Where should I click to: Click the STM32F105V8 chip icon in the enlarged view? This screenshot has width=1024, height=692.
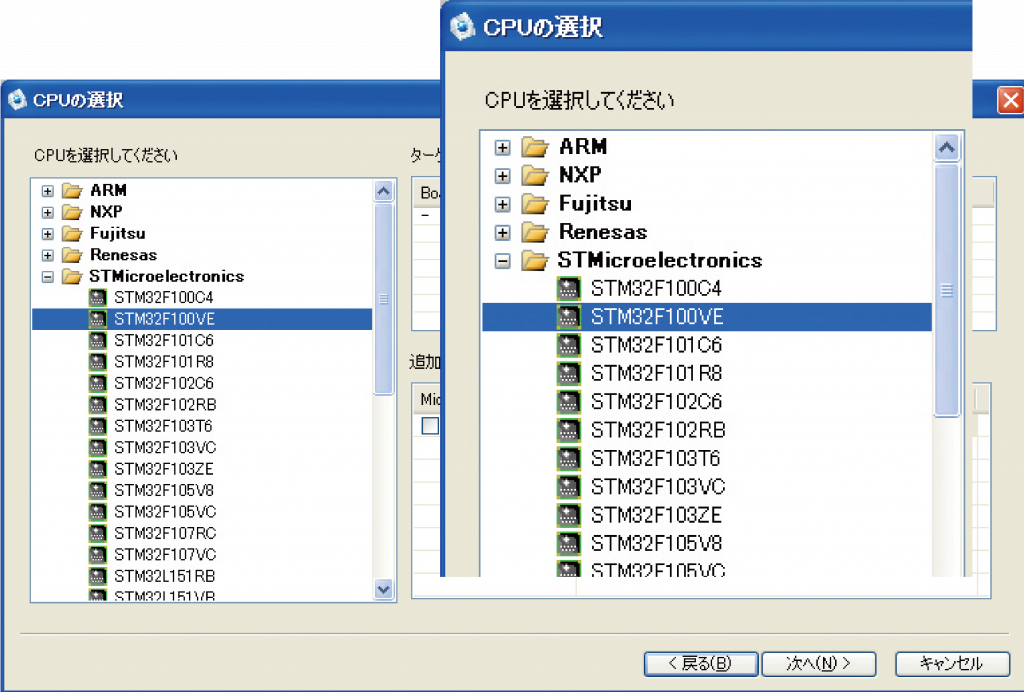pos(569,544)
